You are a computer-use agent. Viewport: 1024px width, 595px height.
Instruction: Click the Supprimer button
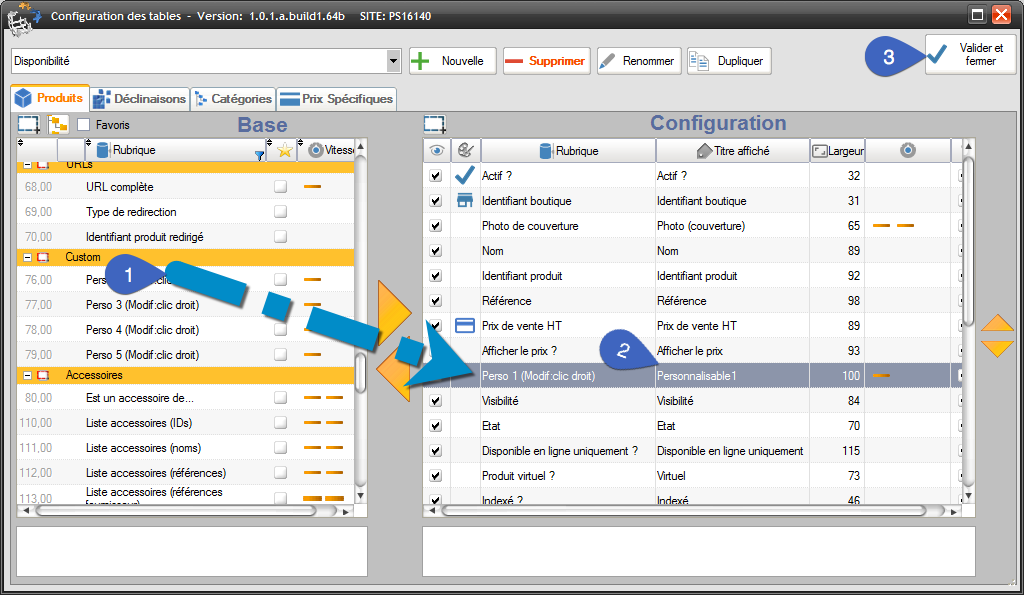pos(546,61)
